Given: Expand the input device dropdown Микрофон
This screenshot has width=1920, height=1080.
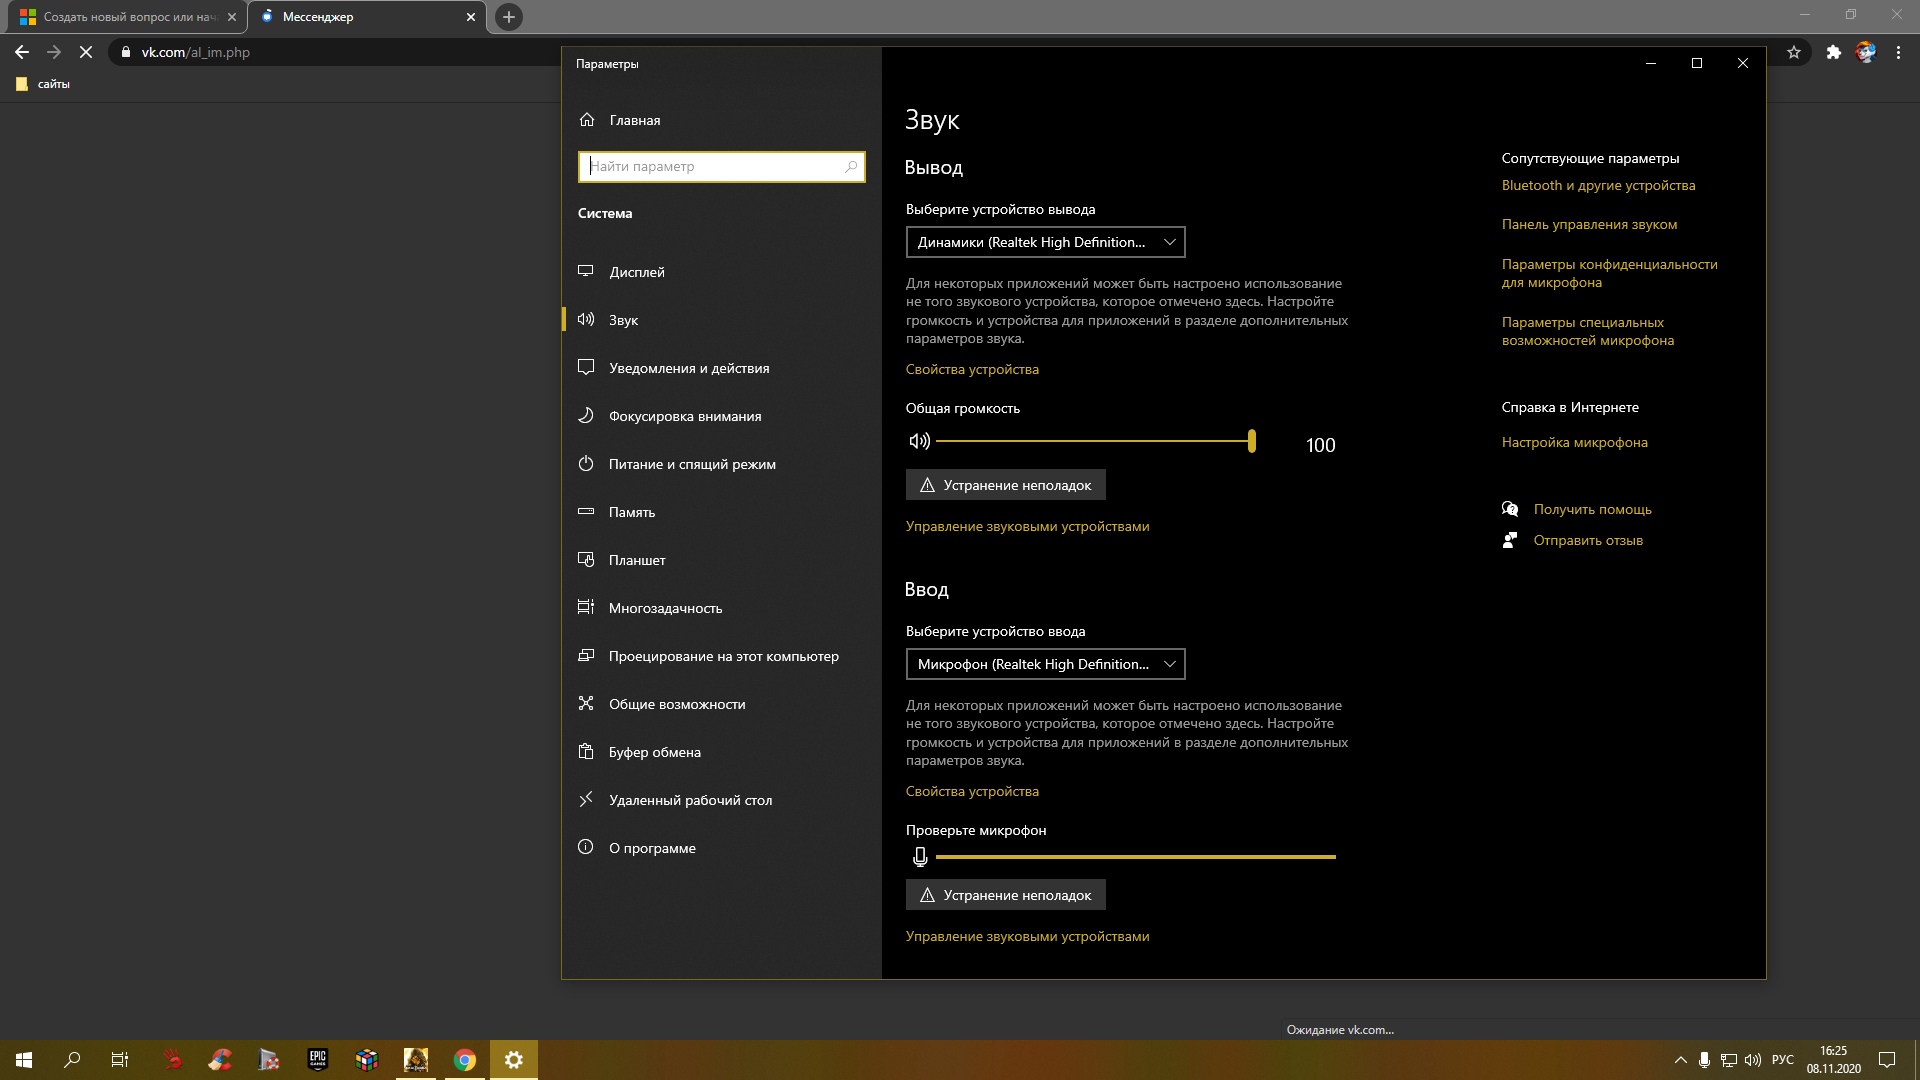Looking at the screenshot, I should point(1045,664).
